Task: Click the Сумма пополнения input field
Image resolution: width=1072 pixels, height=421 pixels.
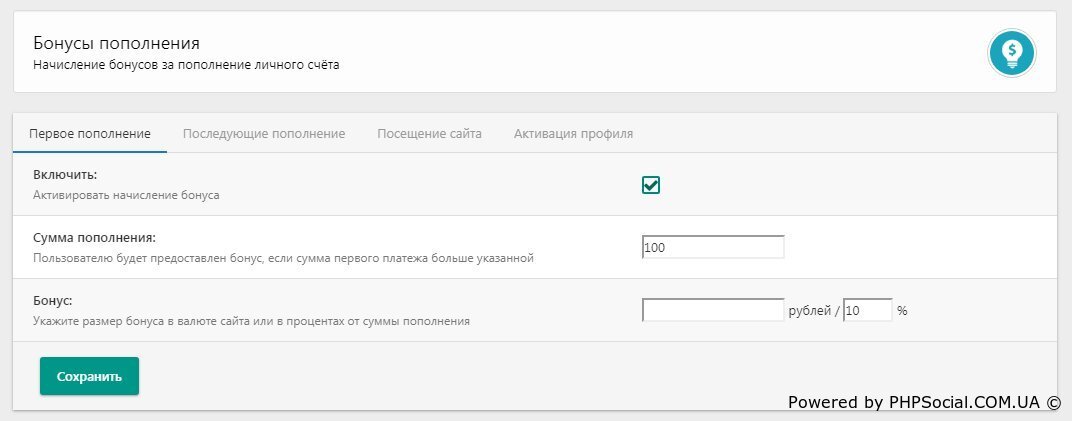Action: coord(713,247)
